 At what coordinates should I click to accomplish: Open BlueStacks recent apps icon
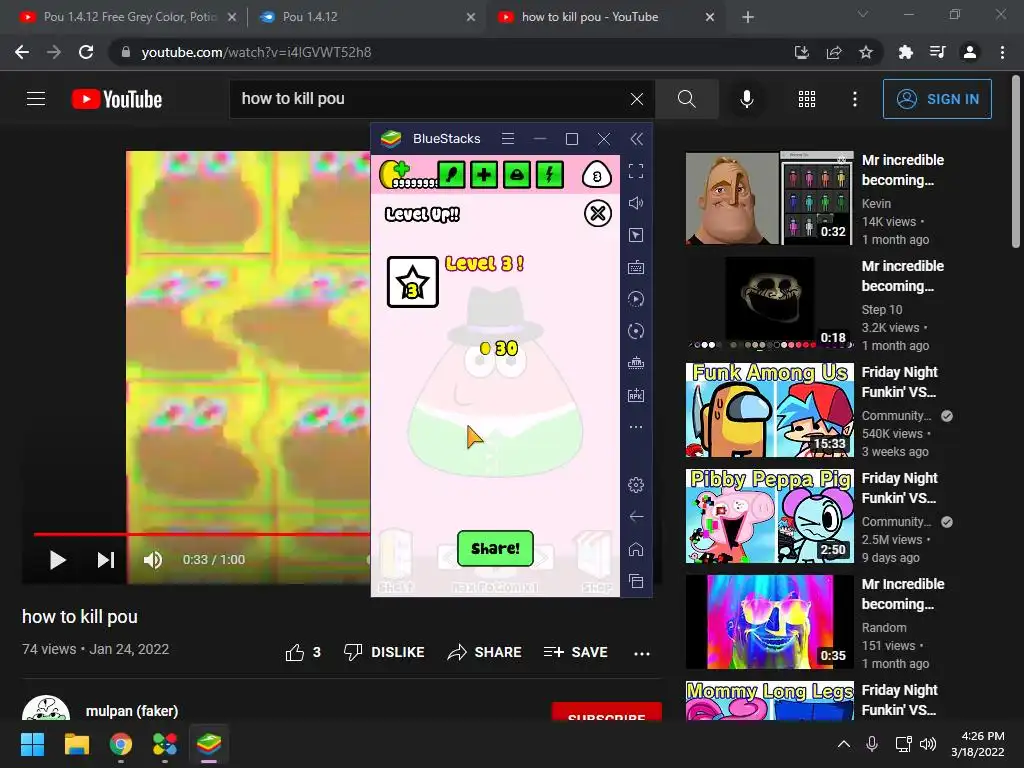tap(636, 581)
